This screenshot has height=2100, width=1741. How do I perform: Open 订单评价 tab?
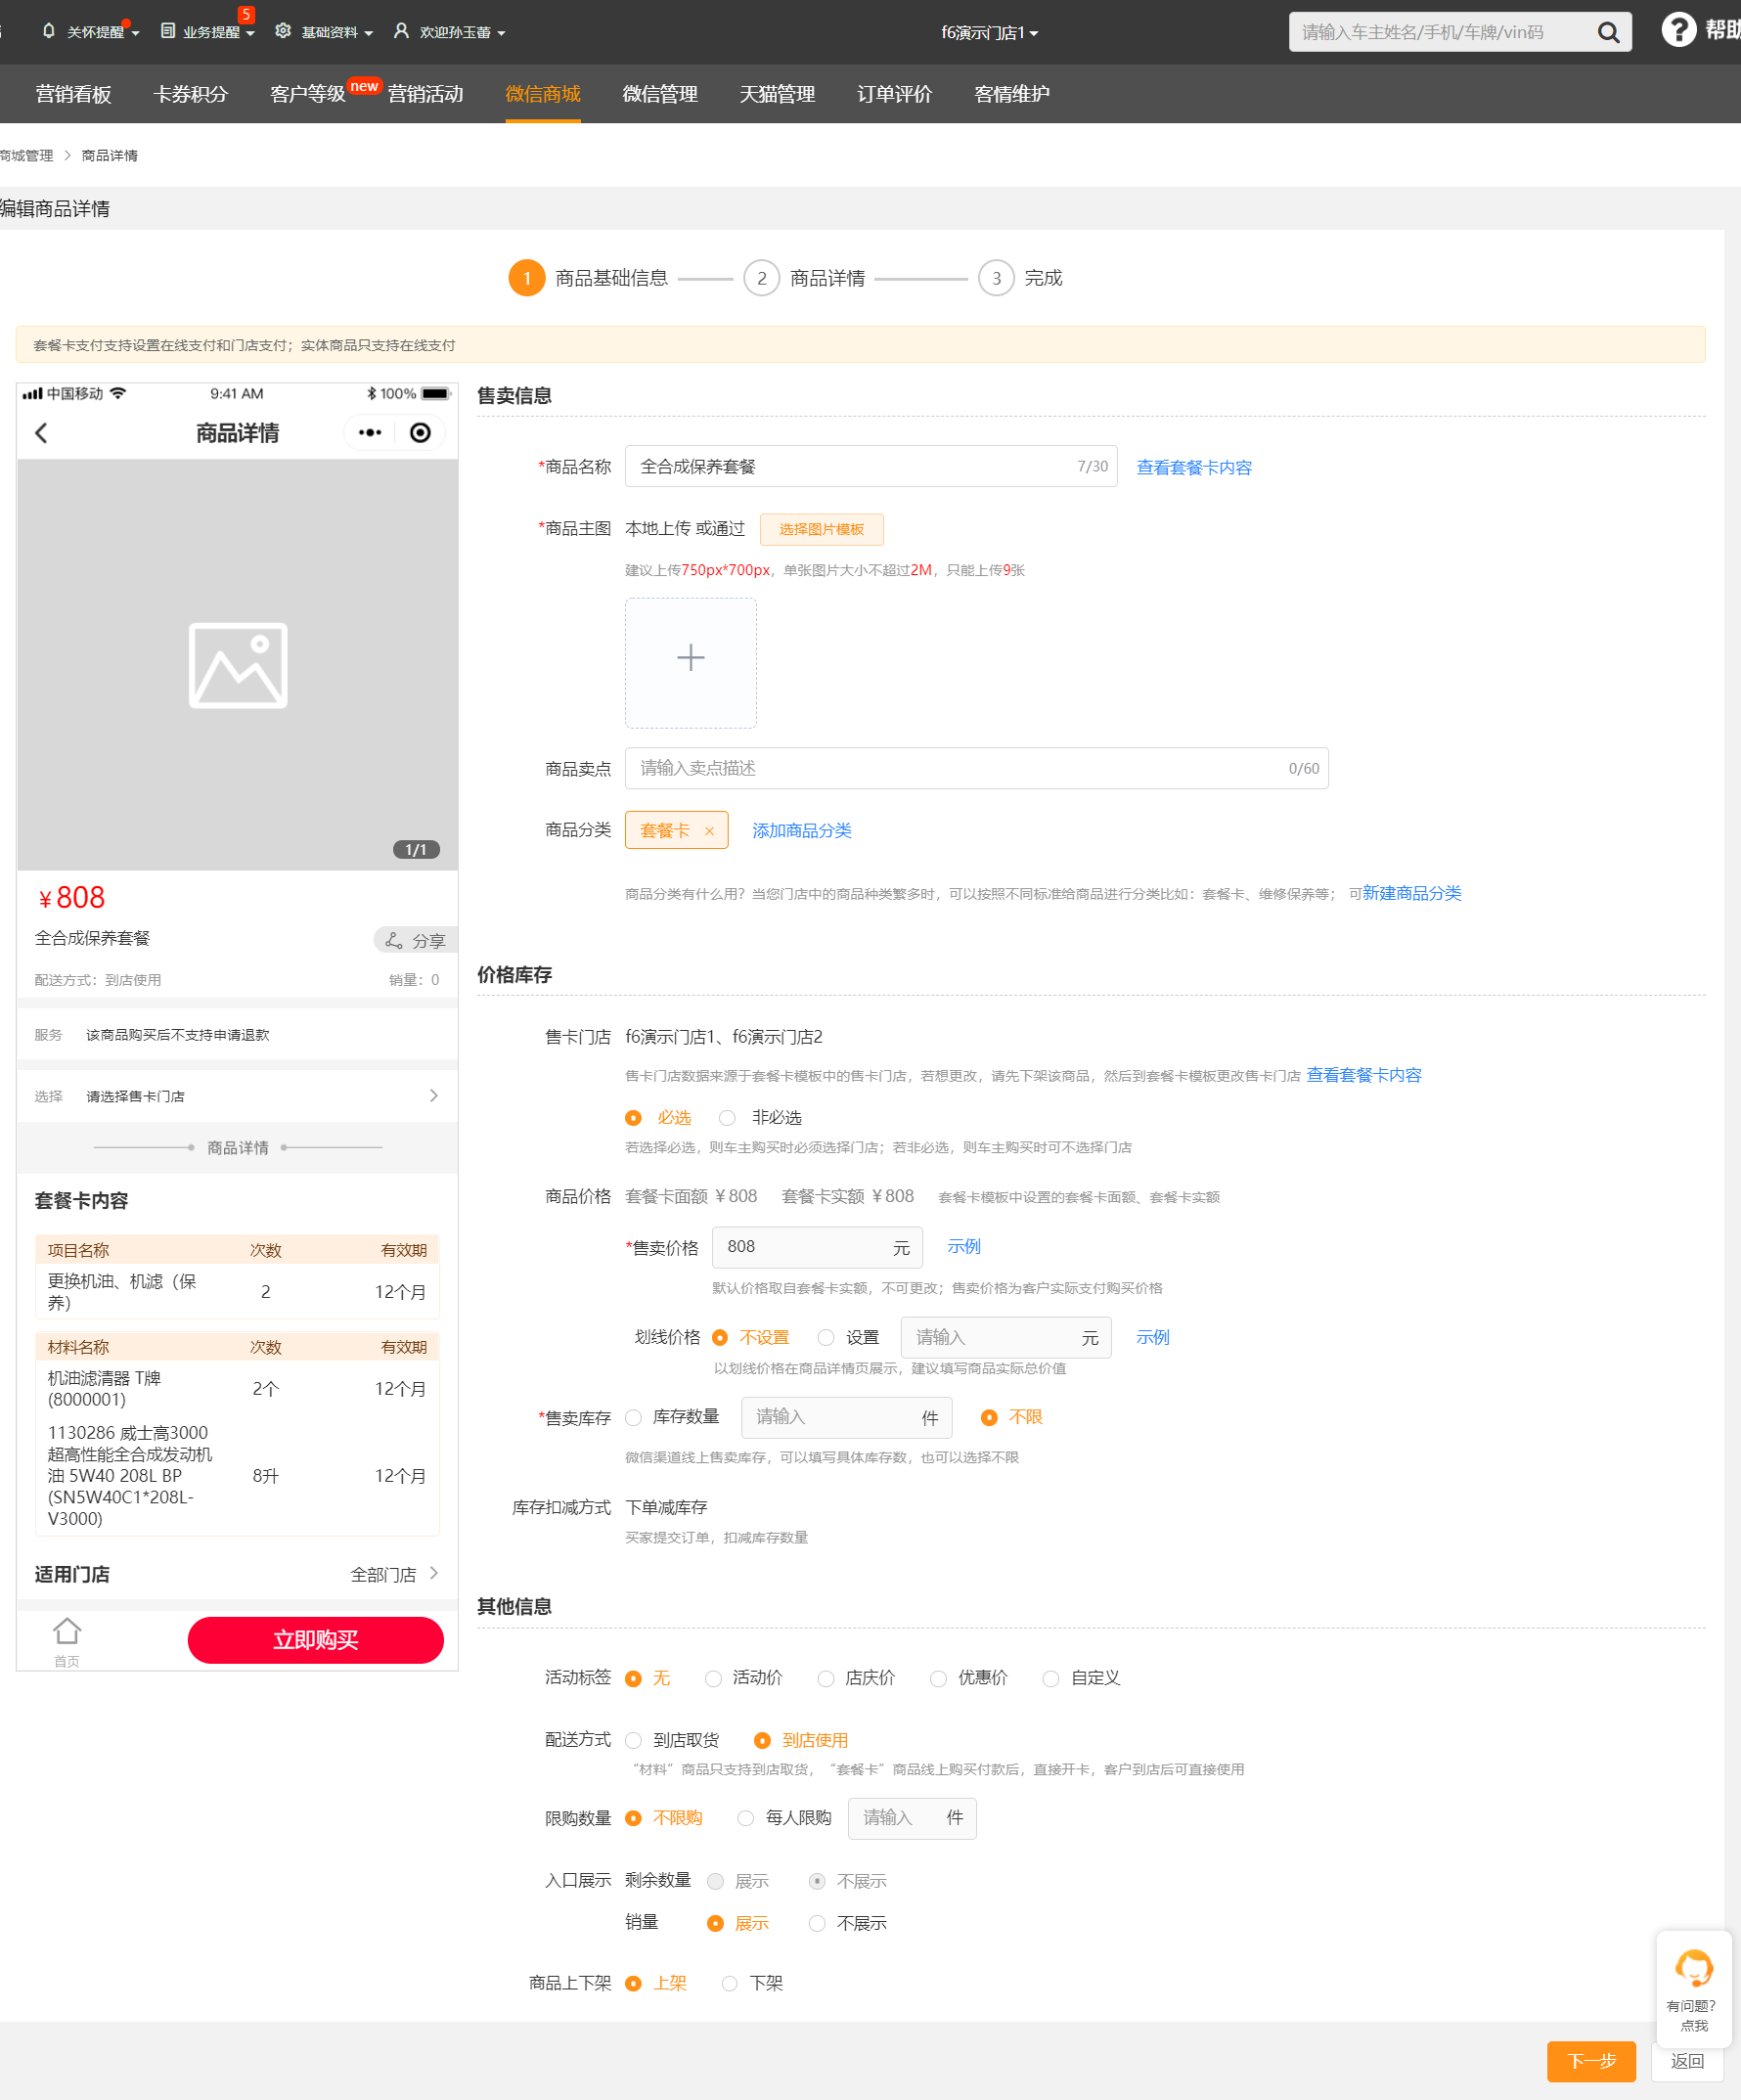pos(895,94)
